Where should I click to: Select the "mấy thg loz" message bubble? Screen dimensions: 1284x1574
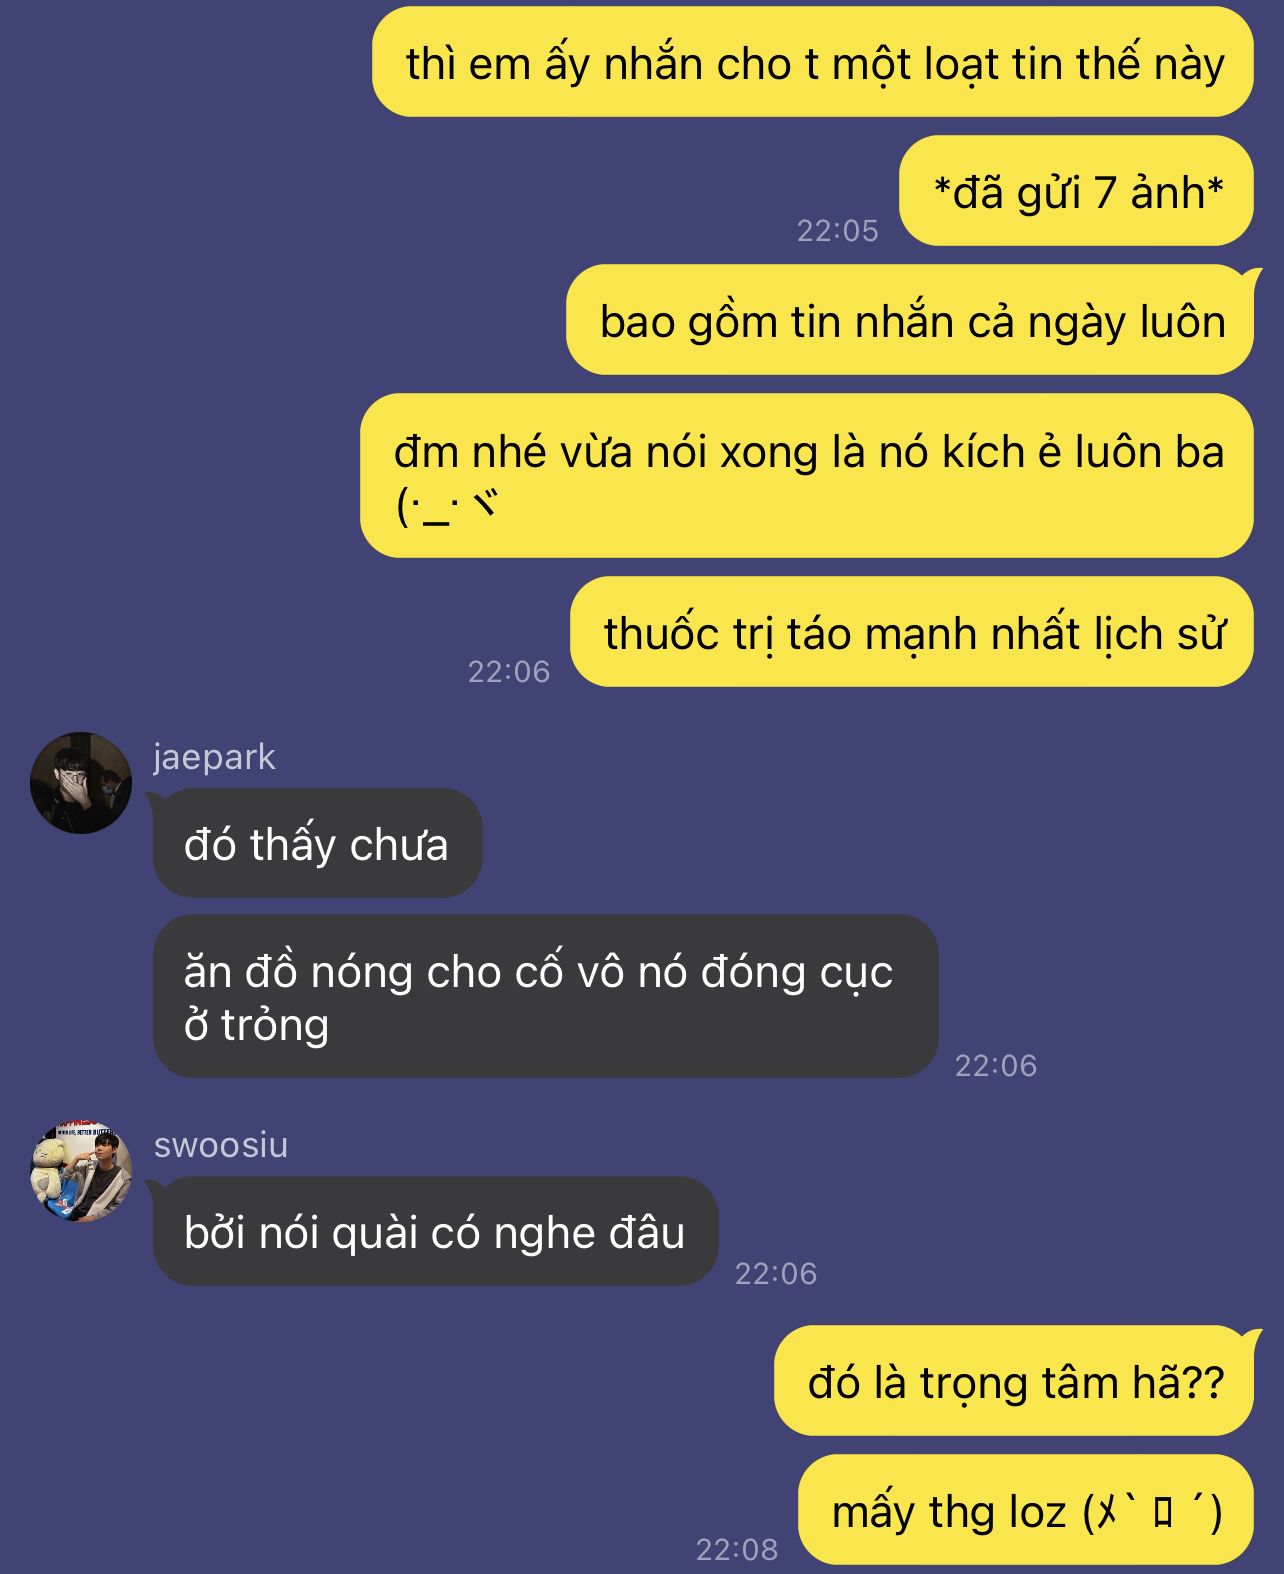[1026, 1510]
